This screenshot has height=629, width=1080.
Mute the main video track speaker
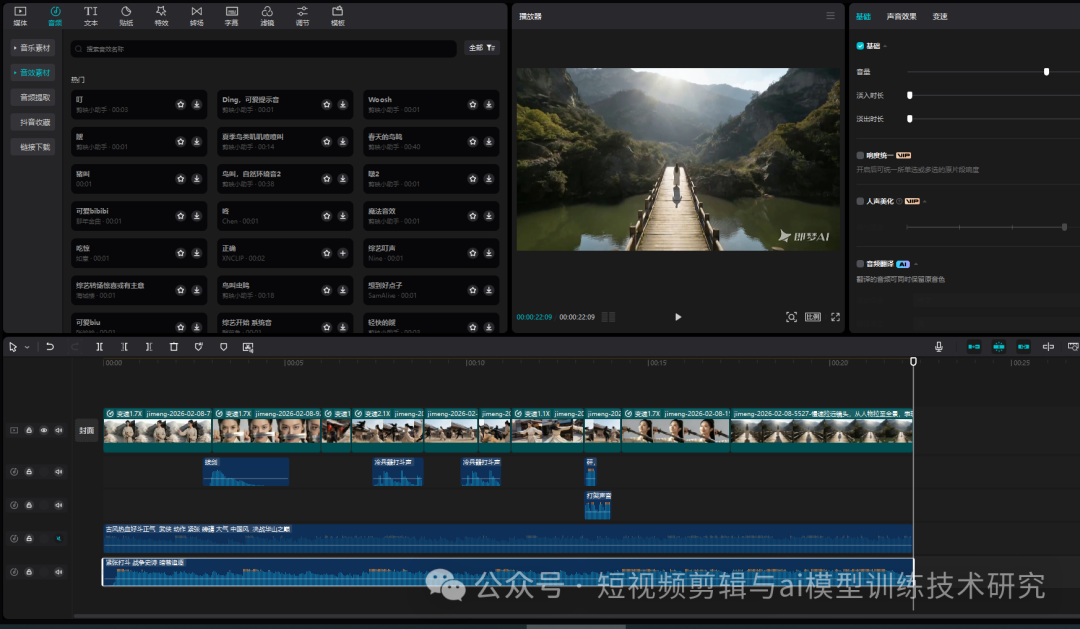pos(59,431)
